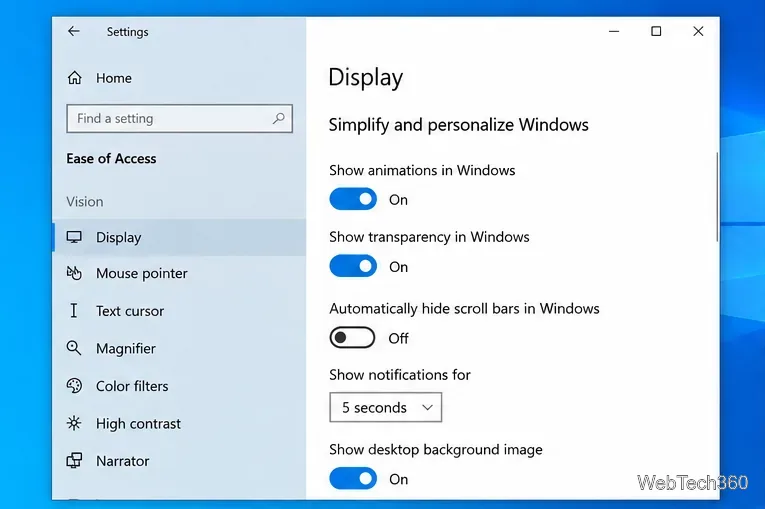Screen dimensions: 765x509
Task: Click the 'Settings' window title text
Action: click(x=127, y=32)
